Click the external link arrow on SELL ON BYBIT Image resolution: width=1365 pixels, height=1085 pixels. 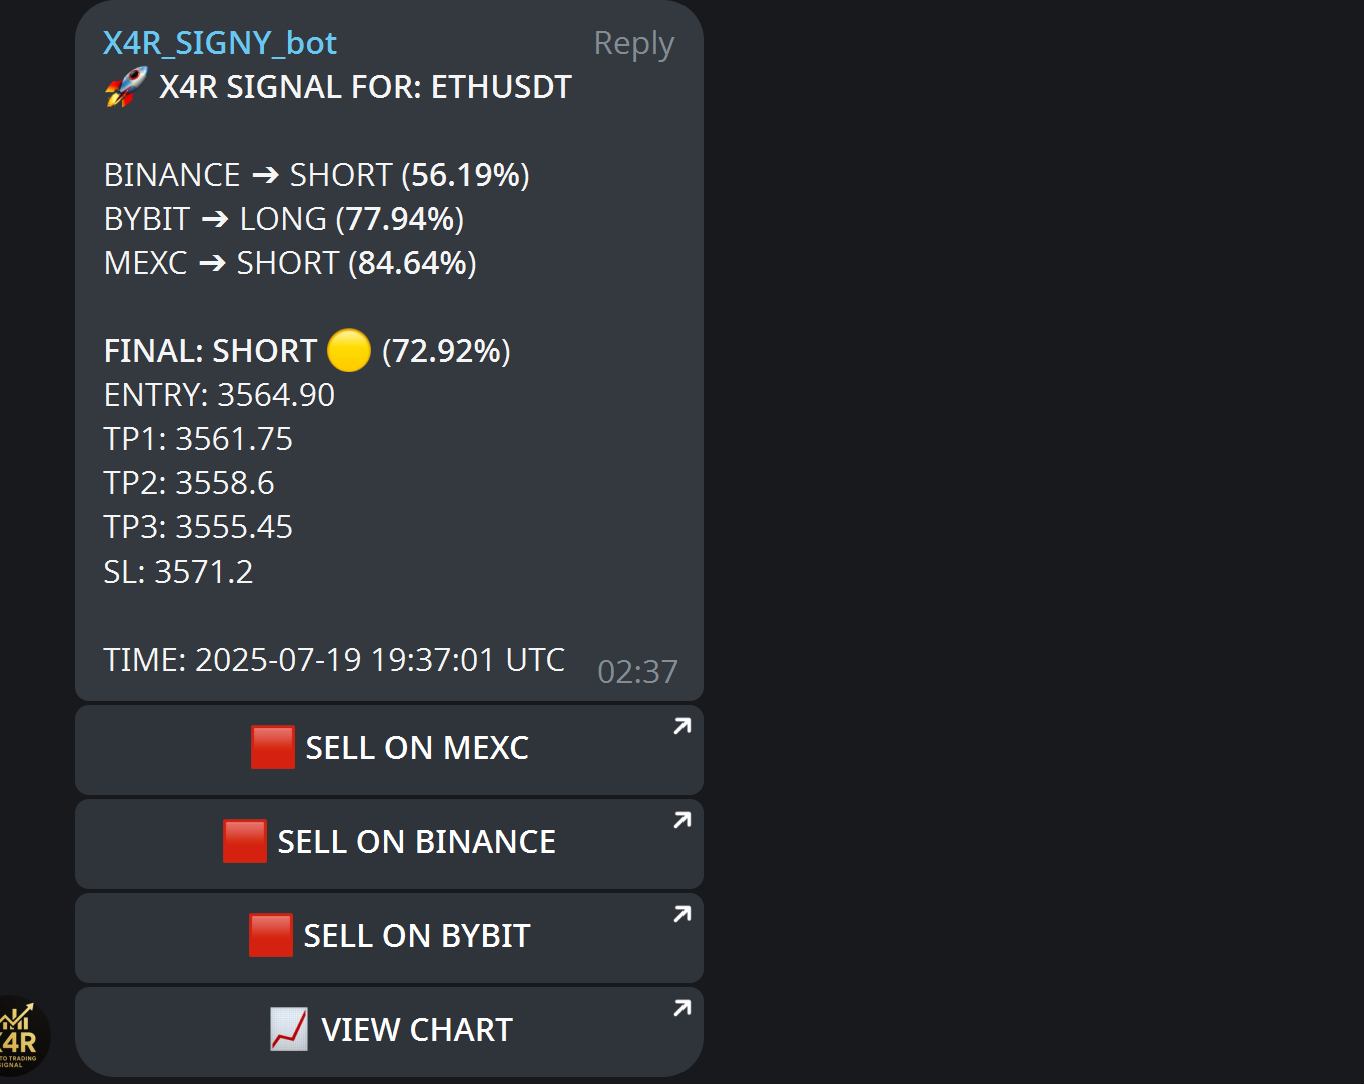tap(682, 914)
